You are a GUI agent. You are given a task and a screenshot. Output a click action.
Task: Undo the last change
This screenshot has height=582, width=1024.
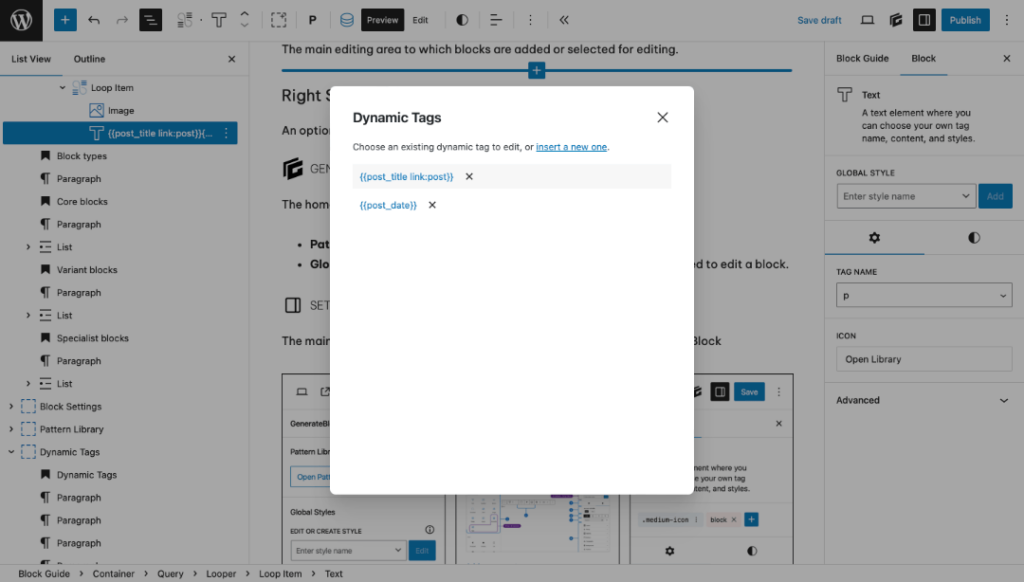(94, 20)
